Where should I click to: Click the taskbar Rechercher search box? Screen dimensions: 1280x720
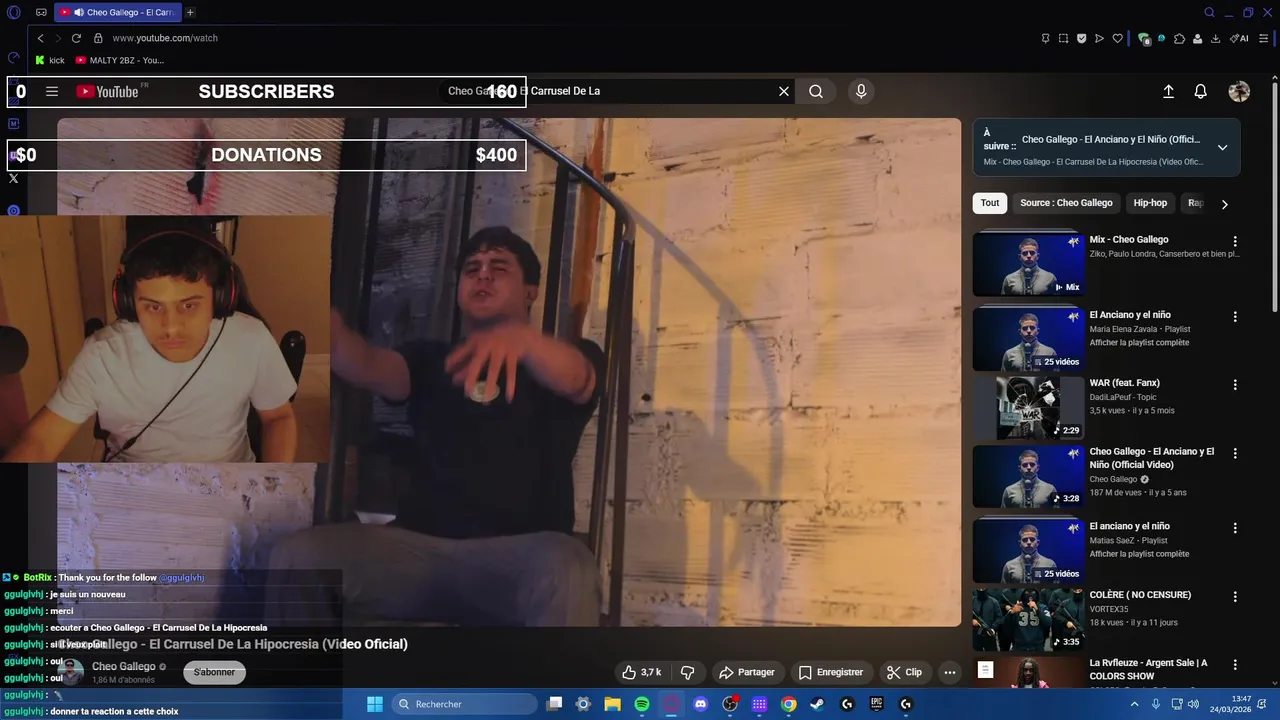(465, 704)
